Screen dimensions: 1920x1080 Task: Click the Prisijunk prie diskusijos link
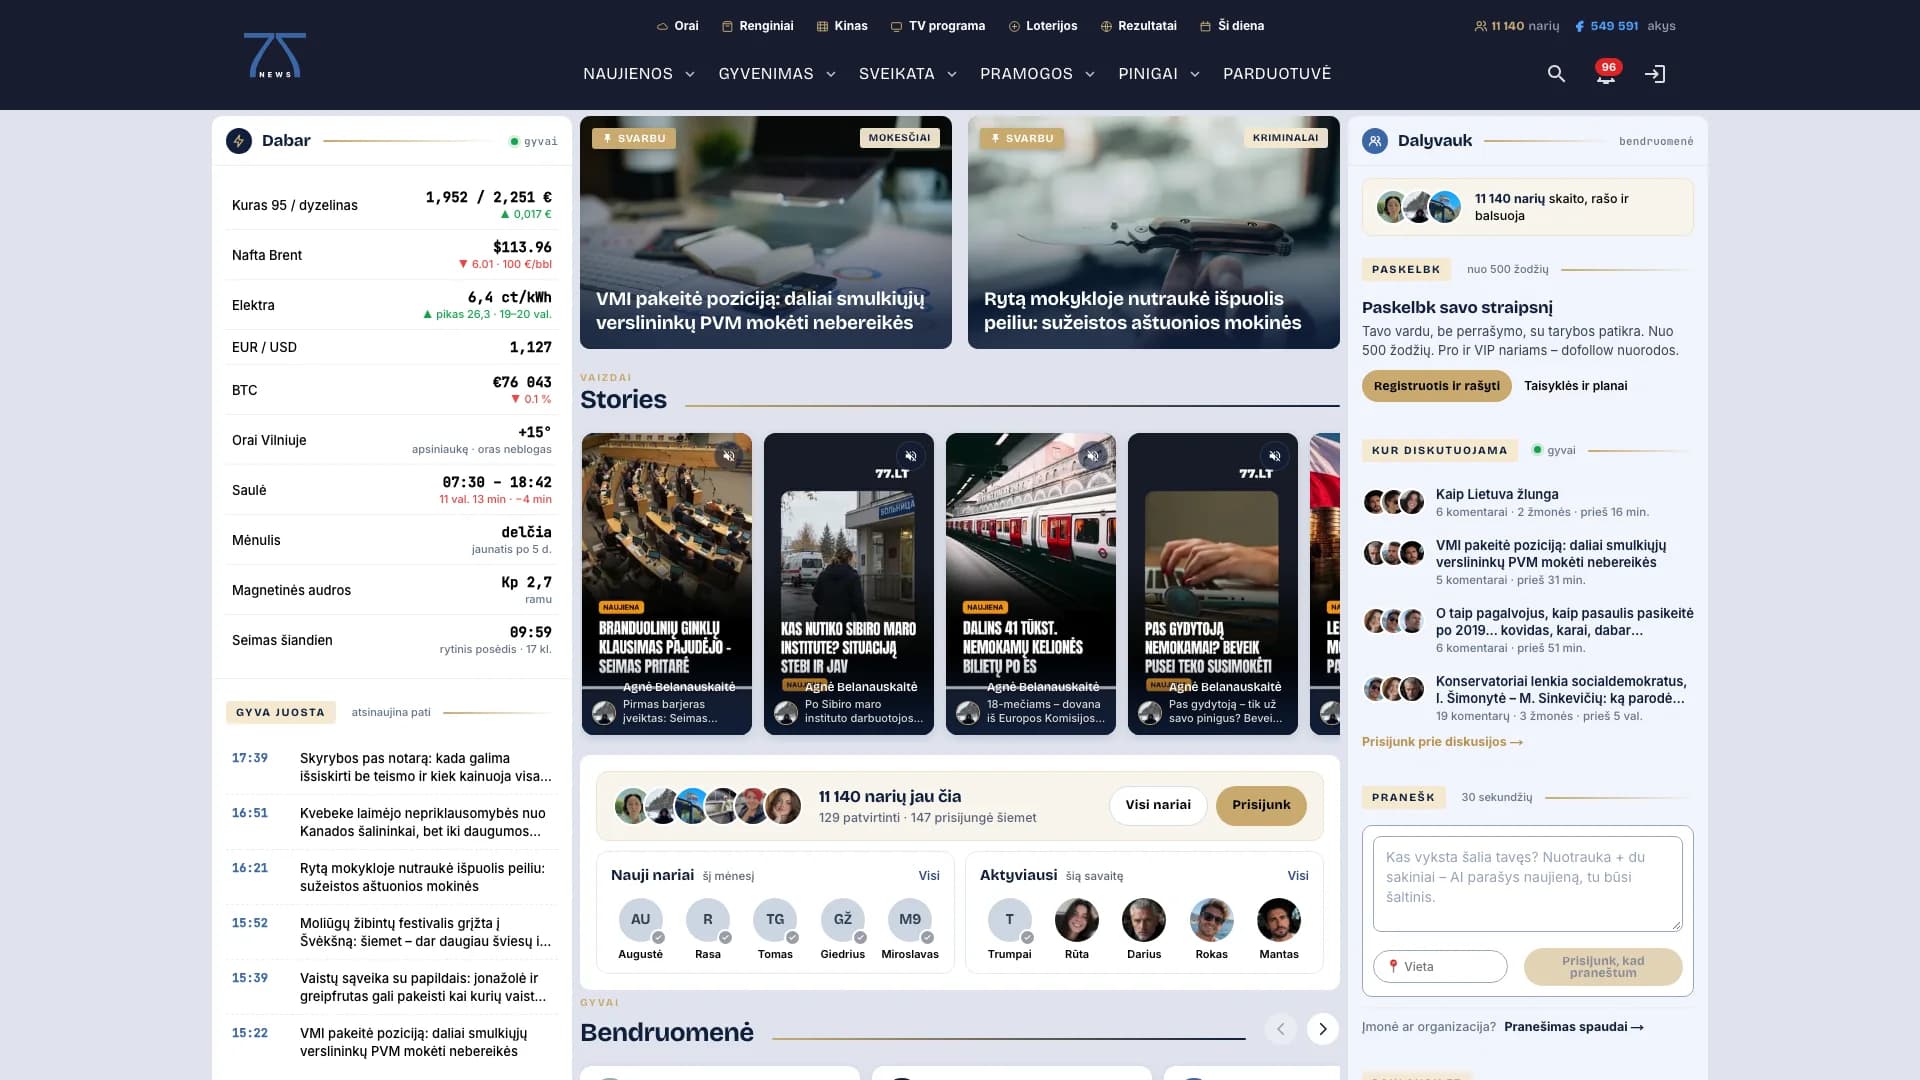[x=1442, y=742]
